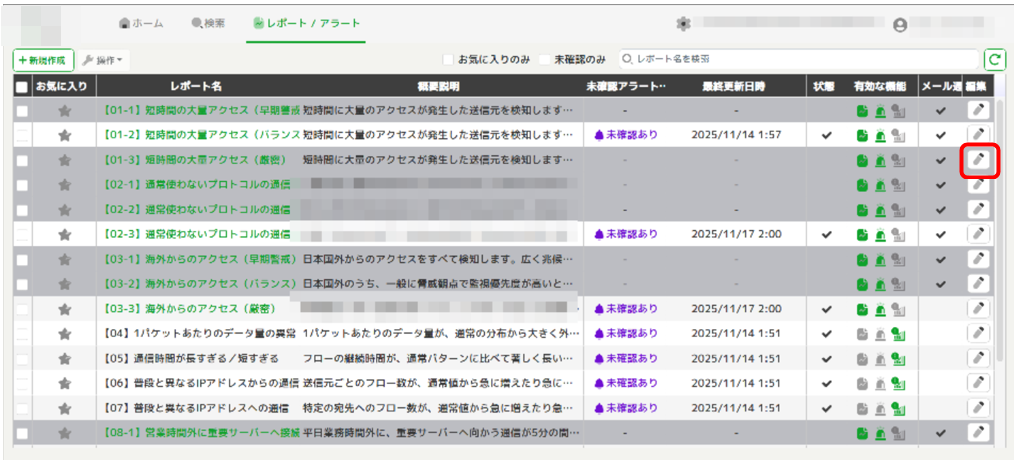This screenshot has height=462, width=1016.
Task: Sort by 最終更新日時 column header
Action: pyautogui.click(x=732, y=86)
